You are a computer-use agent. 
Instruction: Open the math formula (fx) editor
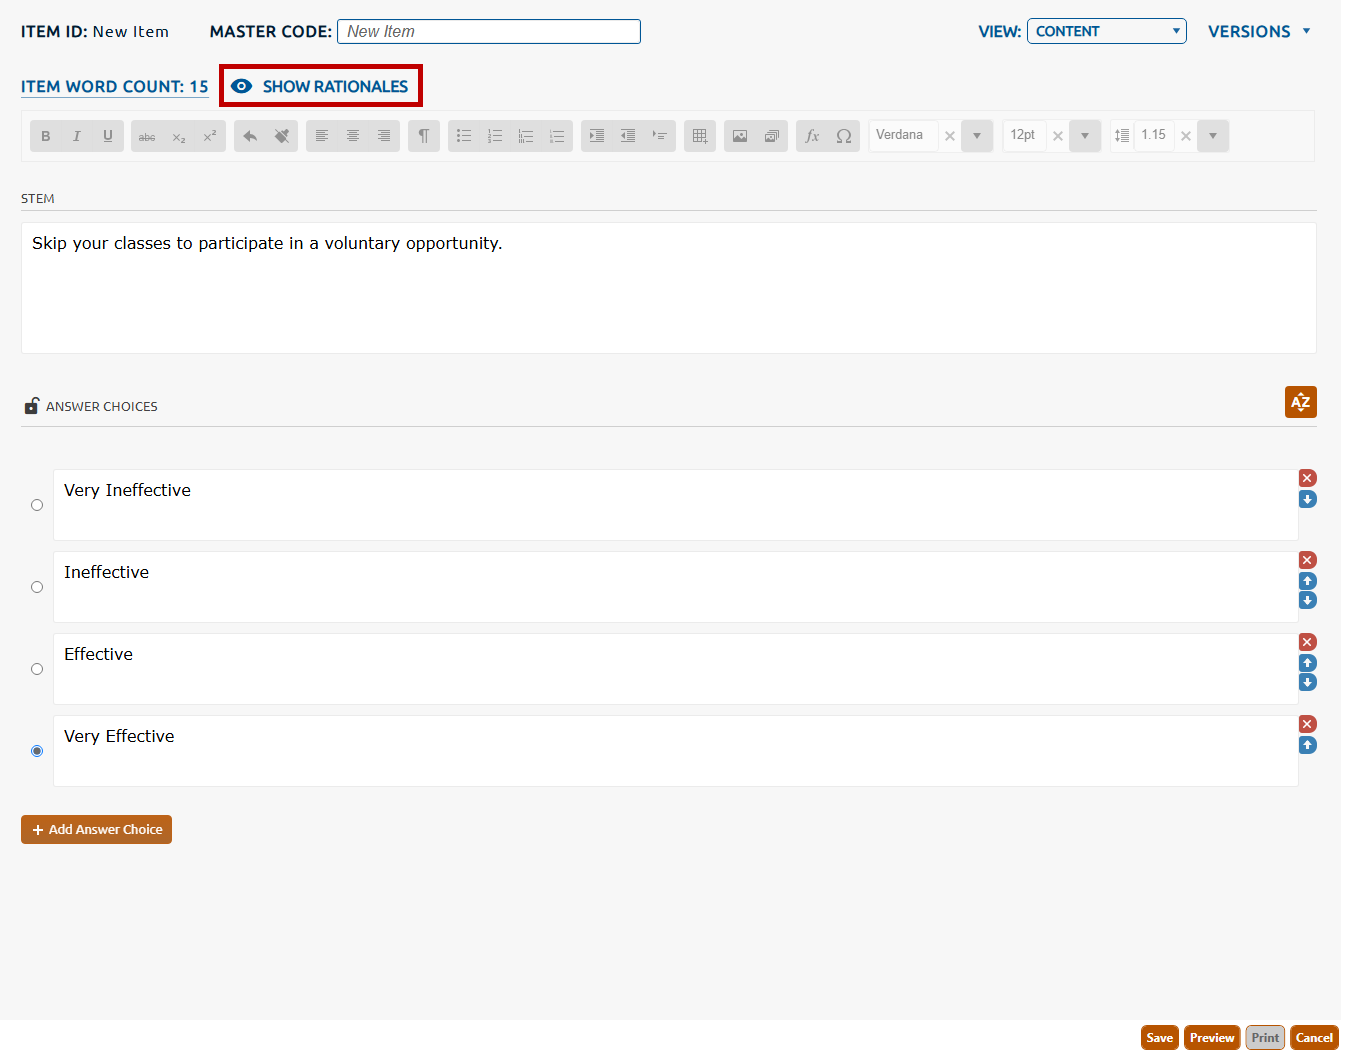[812, 136]
